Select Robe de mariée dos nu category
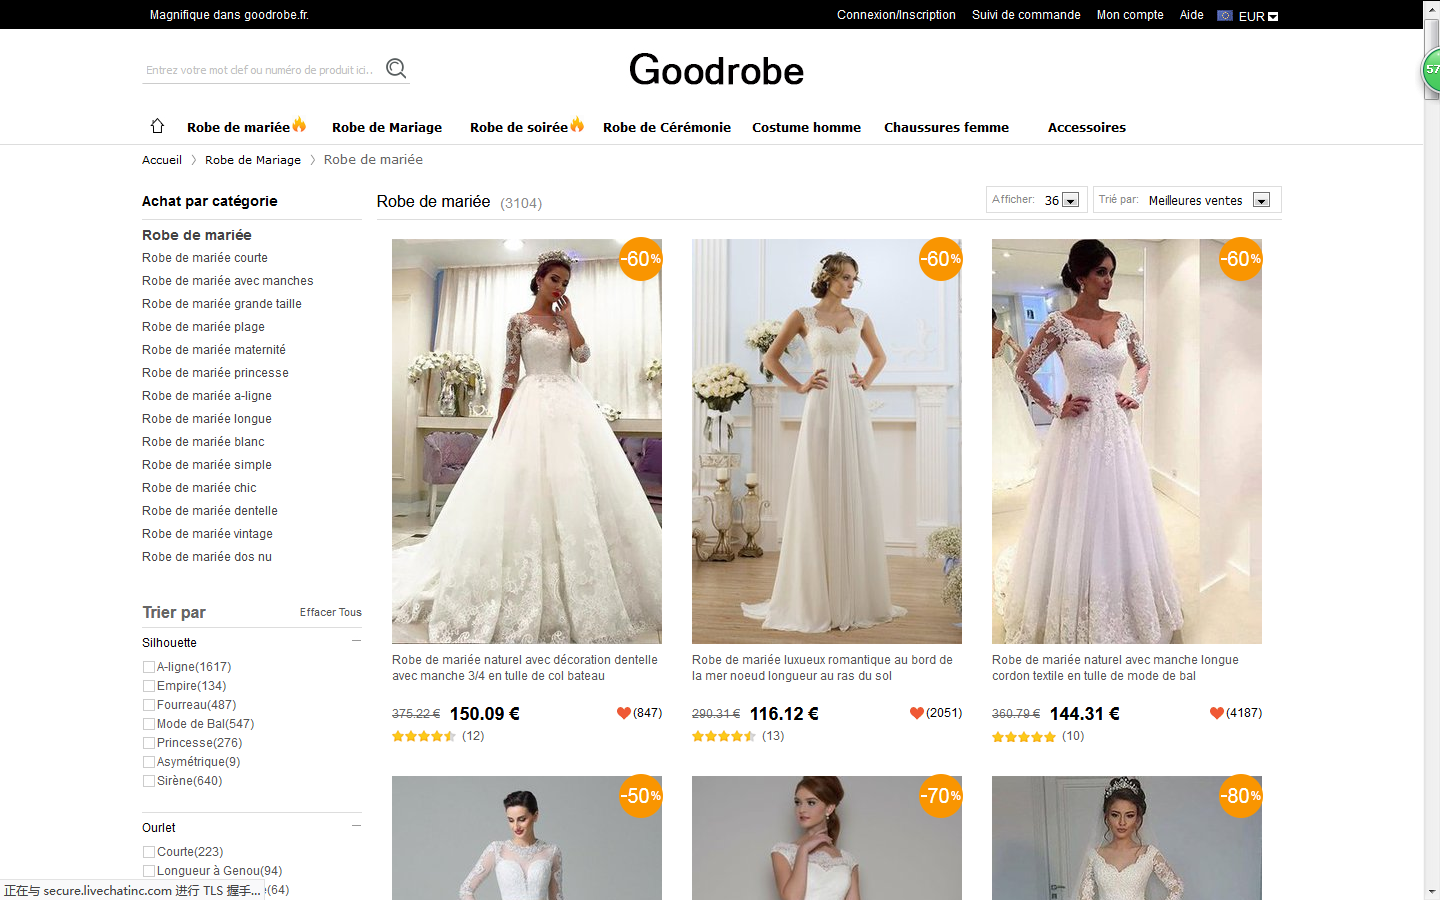Screen dimensions: 1440x900 point(207,557)
